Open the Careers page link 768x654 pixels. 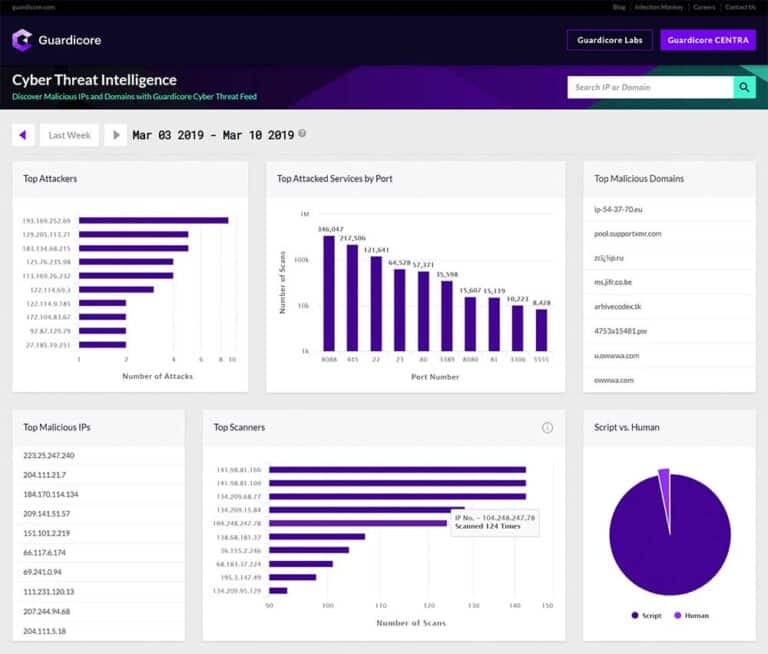pyautogui.click(x=704, y=7)
